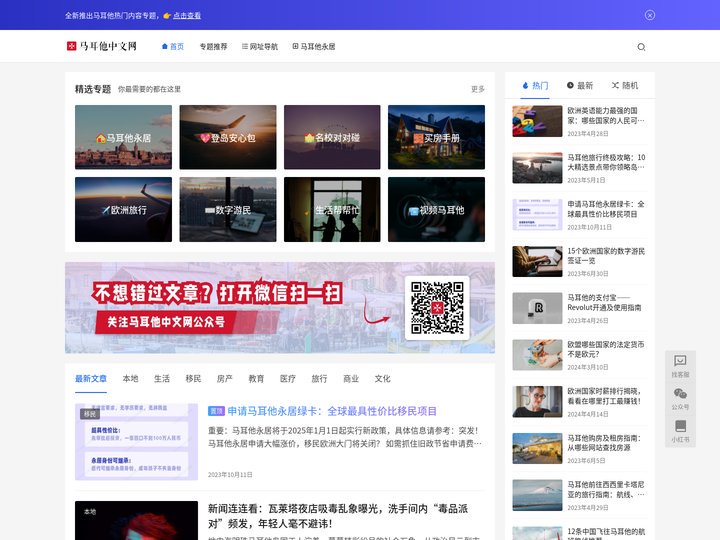The width and height of the screenshot is (720, 540).
Task: Follow the 点击查看 link in banner
Action: pos(187,15)
